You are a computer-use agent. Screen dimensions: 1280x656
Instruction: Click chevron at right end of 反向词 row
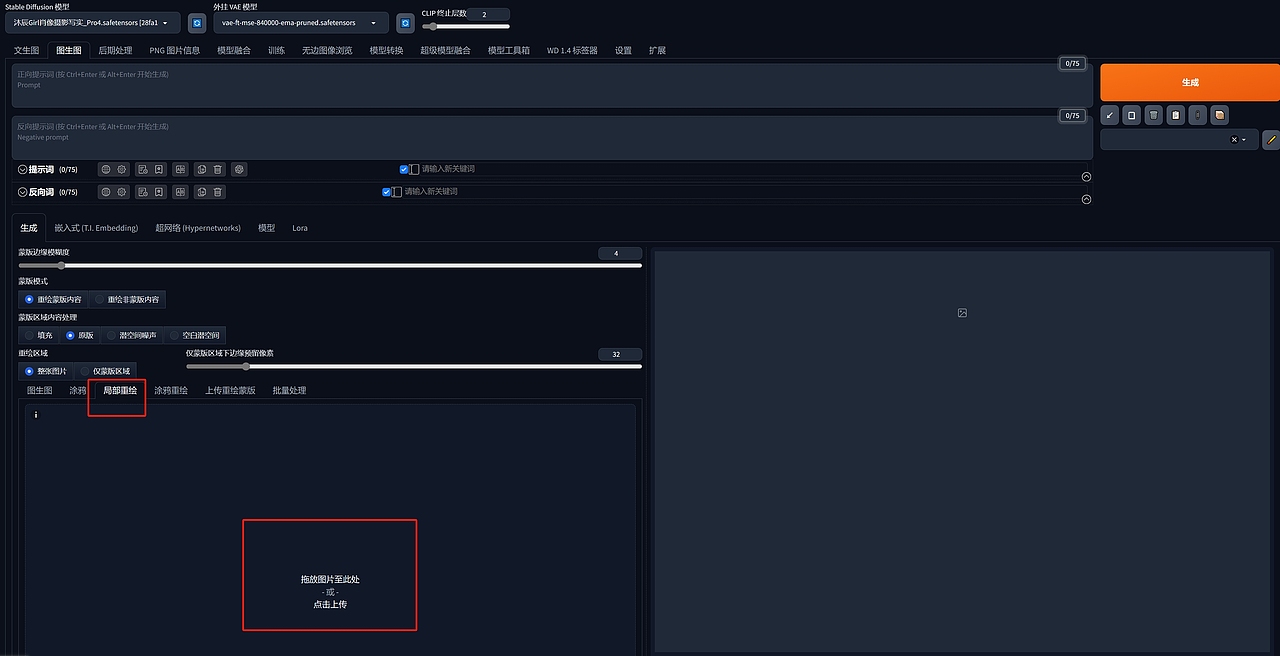[1086, 199]
